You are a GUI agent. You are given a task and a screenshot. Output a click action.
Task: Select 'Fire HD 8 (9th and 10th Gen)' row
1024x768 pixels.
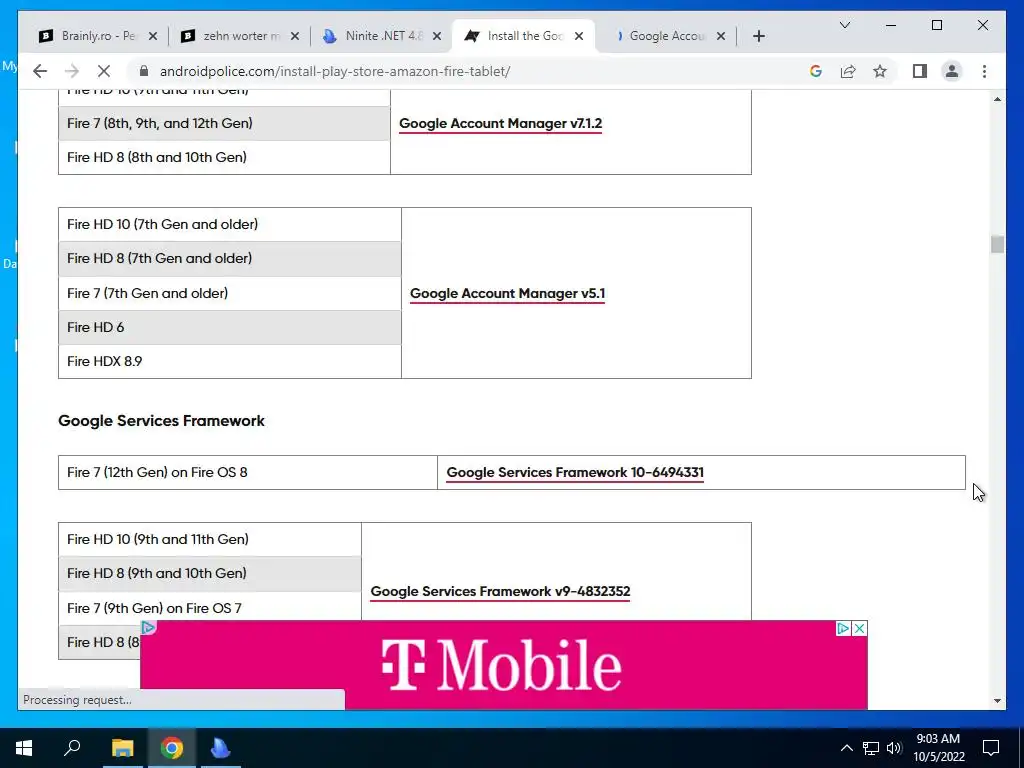pyautogui.click(x=210, y=573)
